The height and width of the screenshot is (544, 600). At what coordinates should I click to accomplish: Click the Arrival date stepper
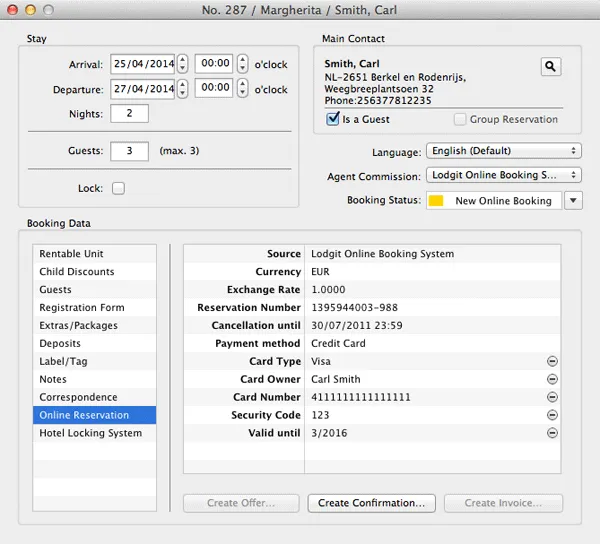(x=183, y=64)
